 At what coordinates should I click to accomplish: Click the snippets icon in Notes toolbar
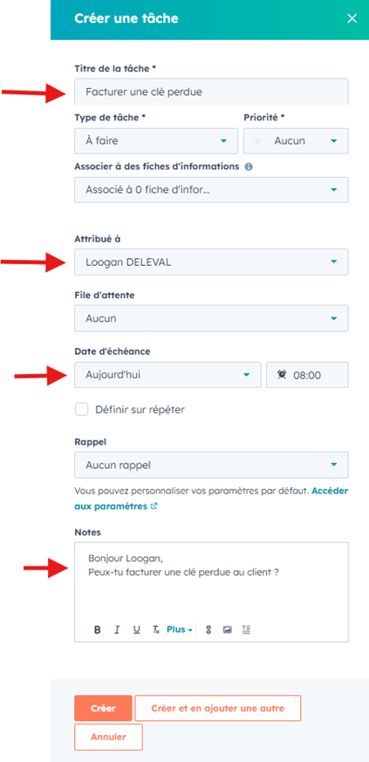click(x=246, y=630)
